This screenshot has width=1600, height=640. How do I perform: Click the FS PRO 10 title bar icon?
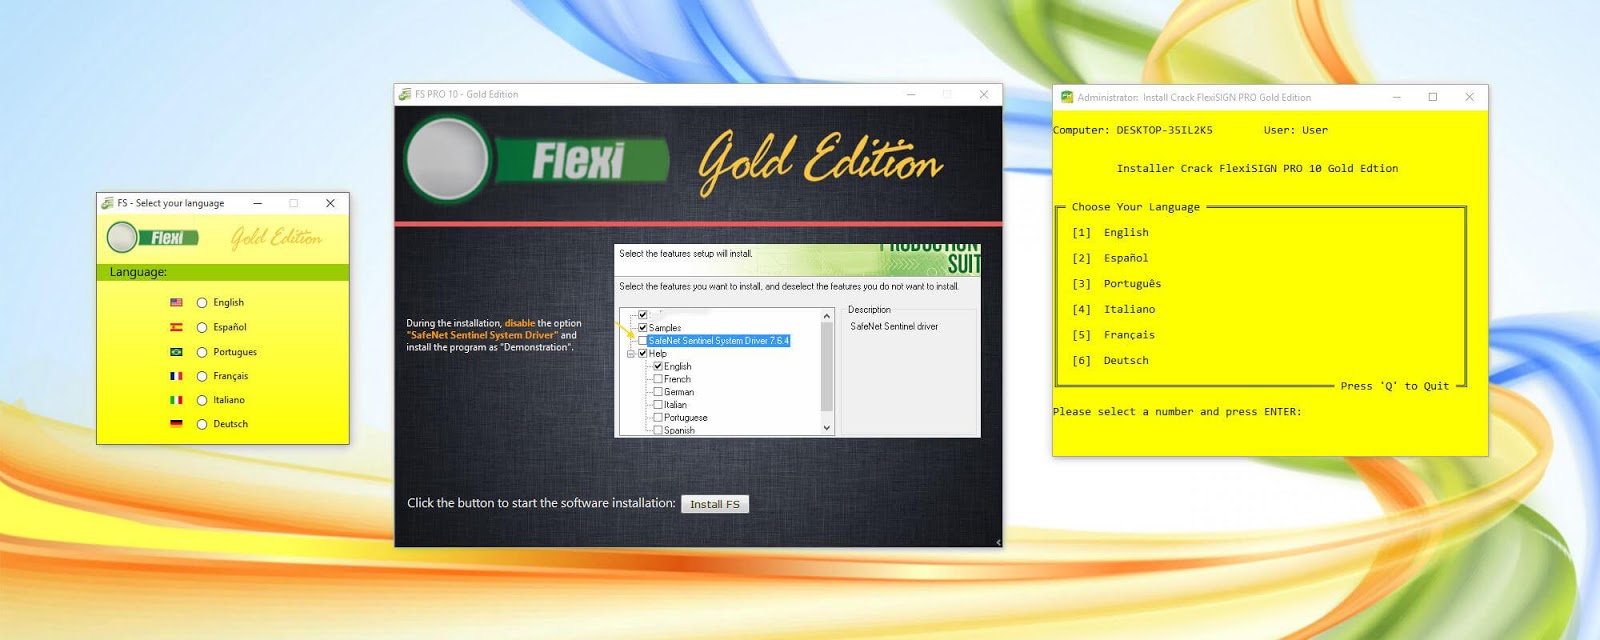tap(405, 94)
